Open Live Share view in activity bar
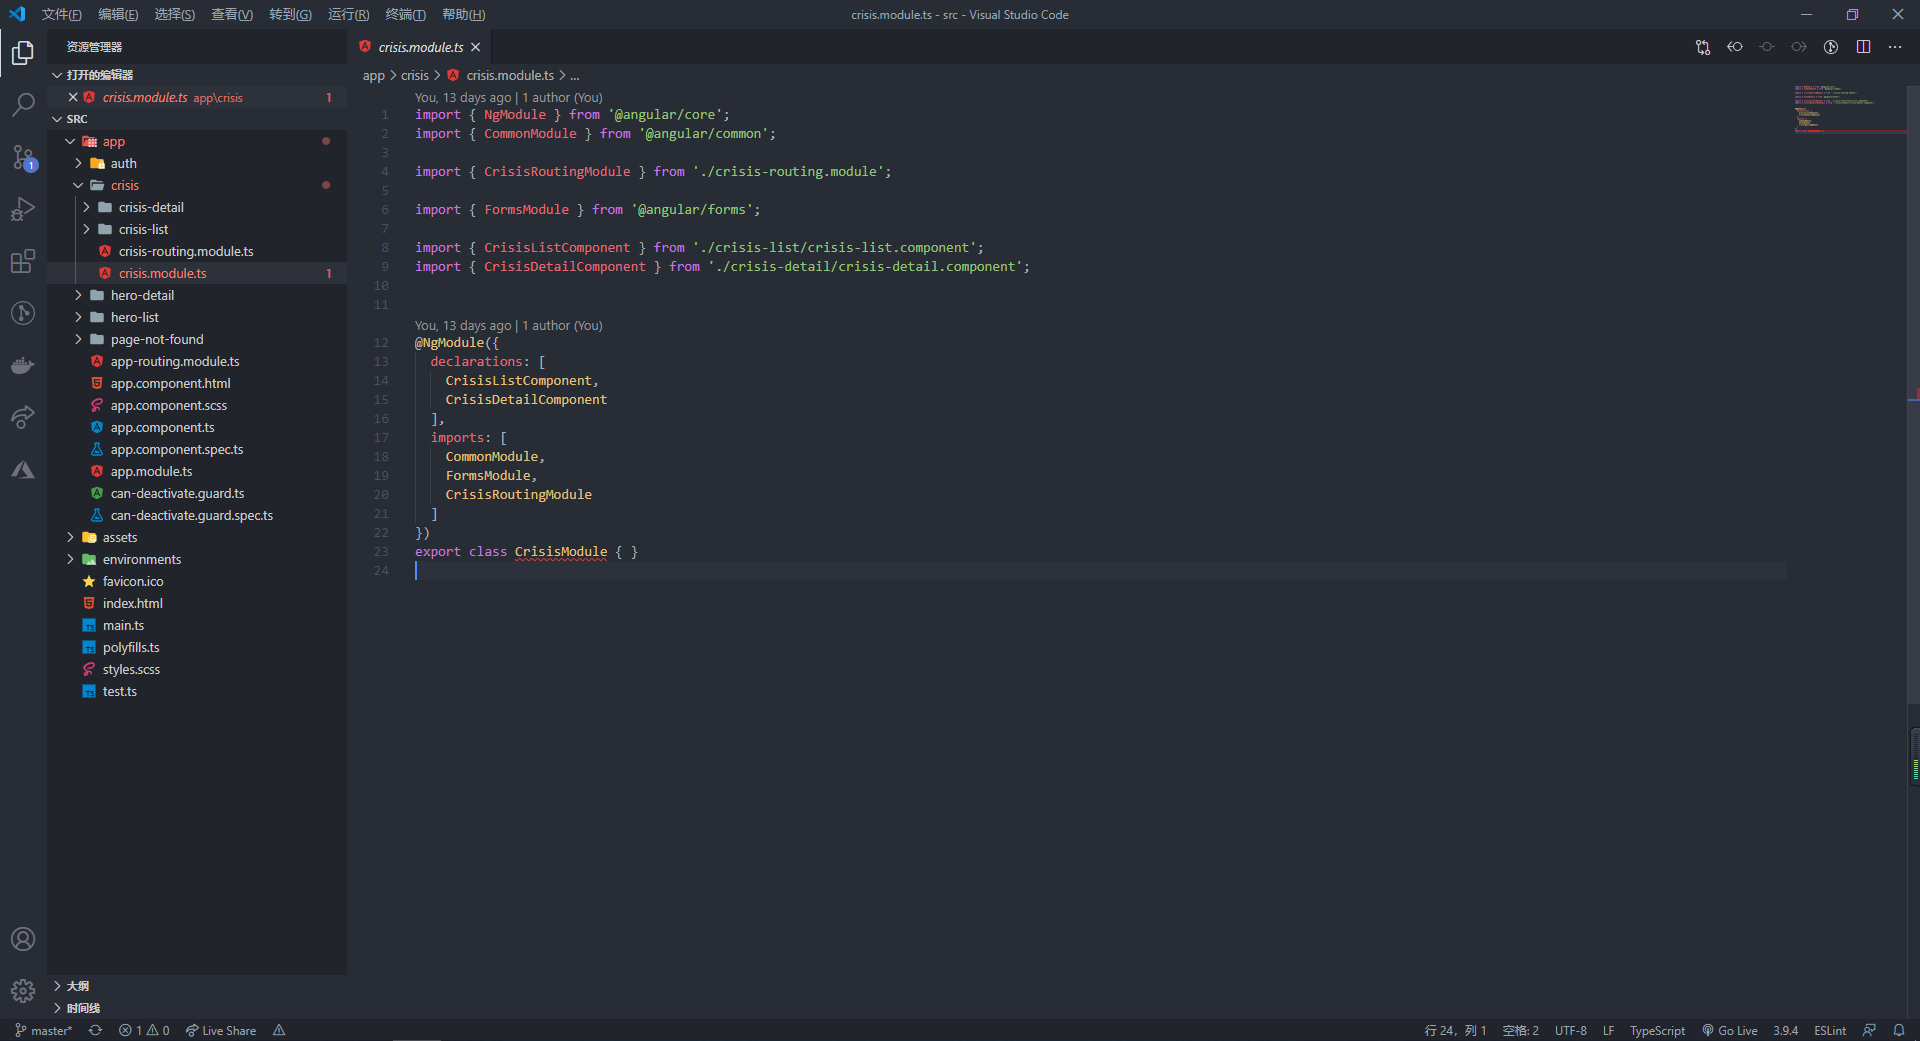This screenshot has height=1041, width=1920. click(x=23, y=417)
